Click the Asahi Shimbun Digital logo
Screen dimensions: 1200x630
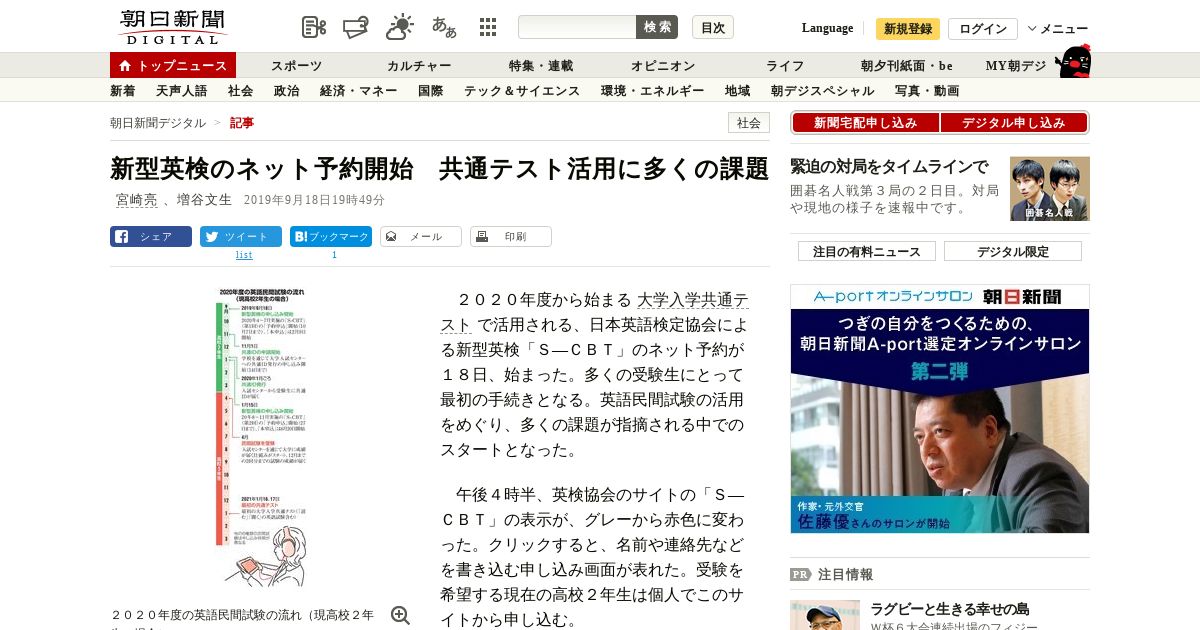coord(172,26)
